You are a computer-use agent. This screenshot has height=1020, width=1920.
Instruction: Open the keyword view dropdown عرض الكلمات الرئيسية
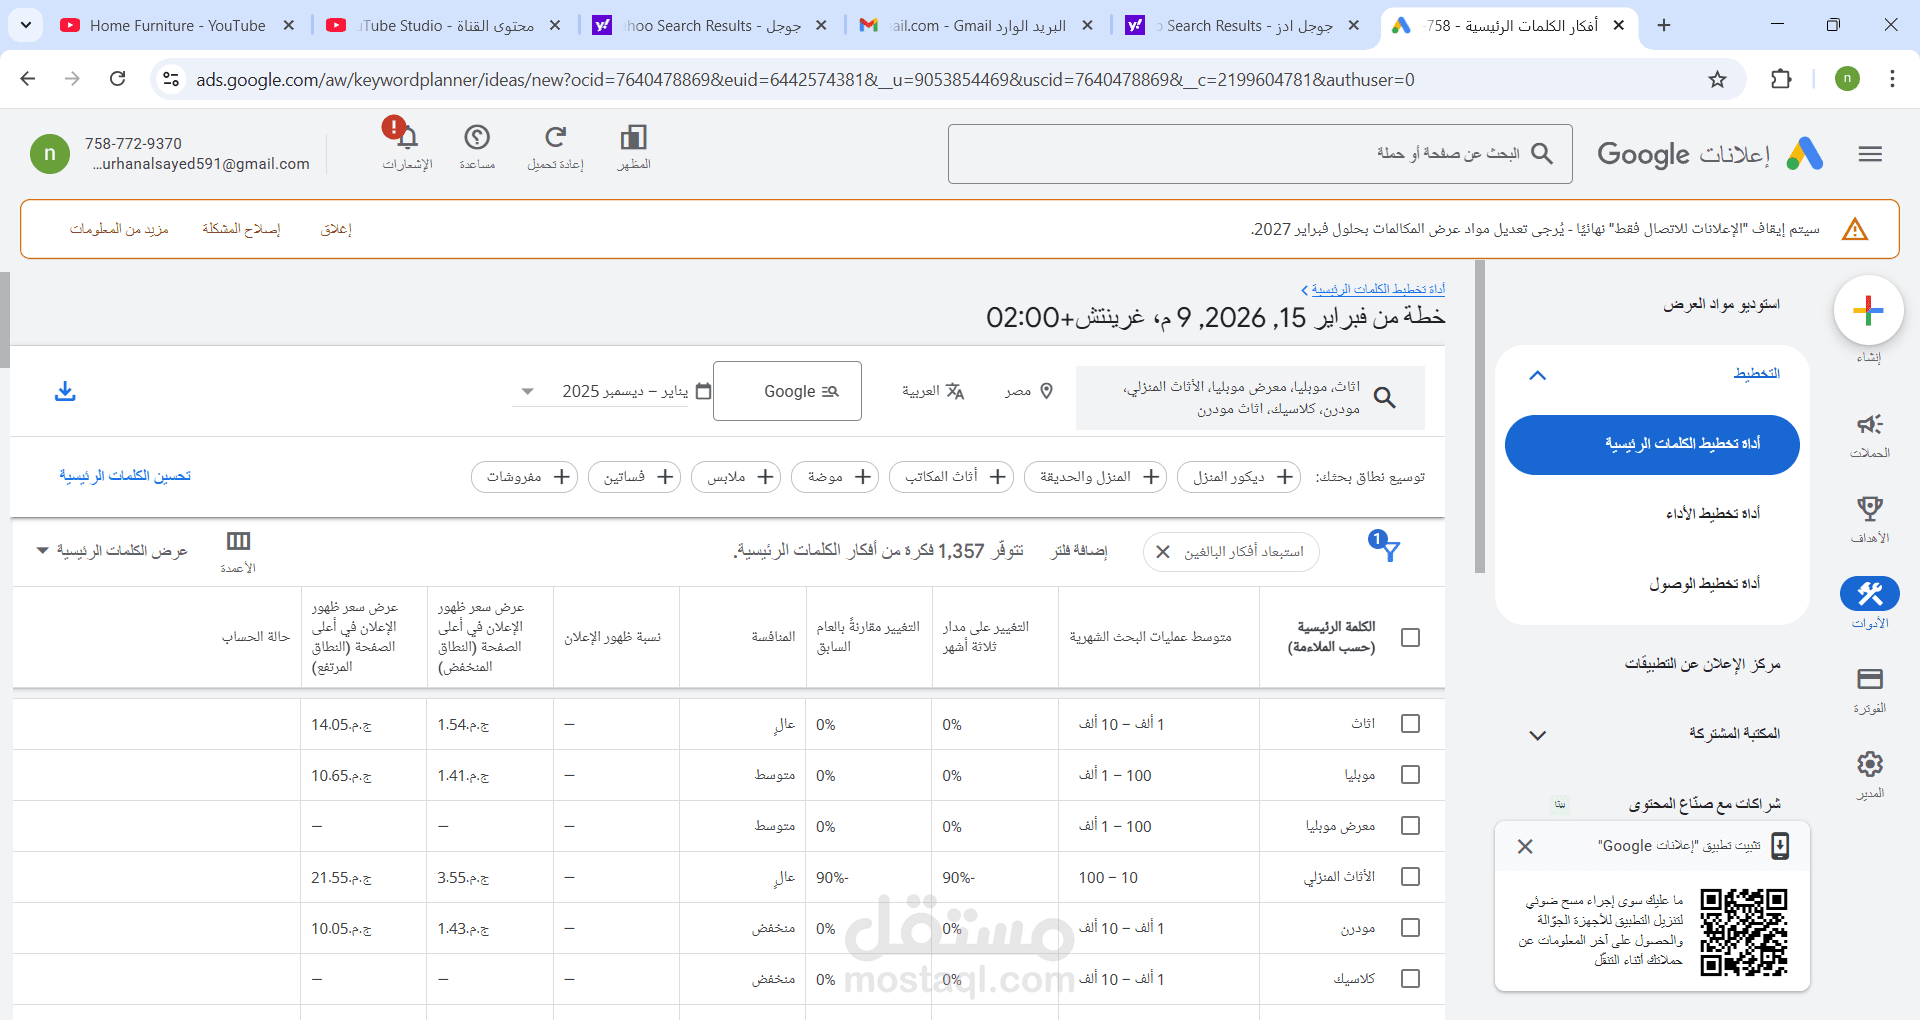coord(112,551)
